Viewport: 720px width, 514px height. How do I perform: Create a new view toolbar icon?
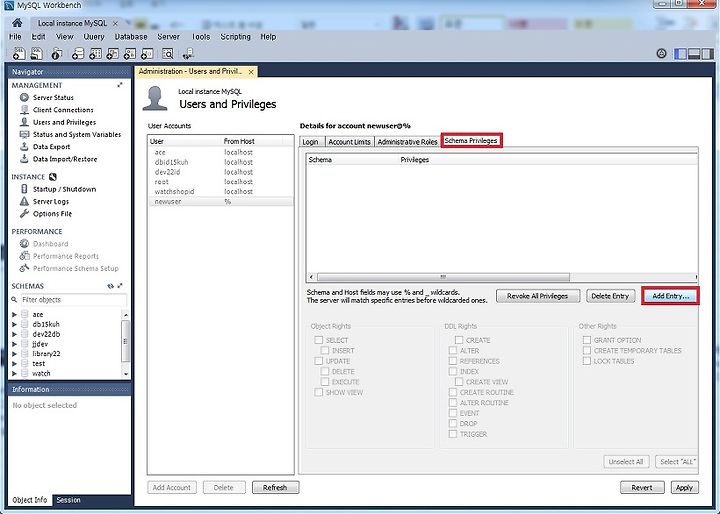[112, 54]
